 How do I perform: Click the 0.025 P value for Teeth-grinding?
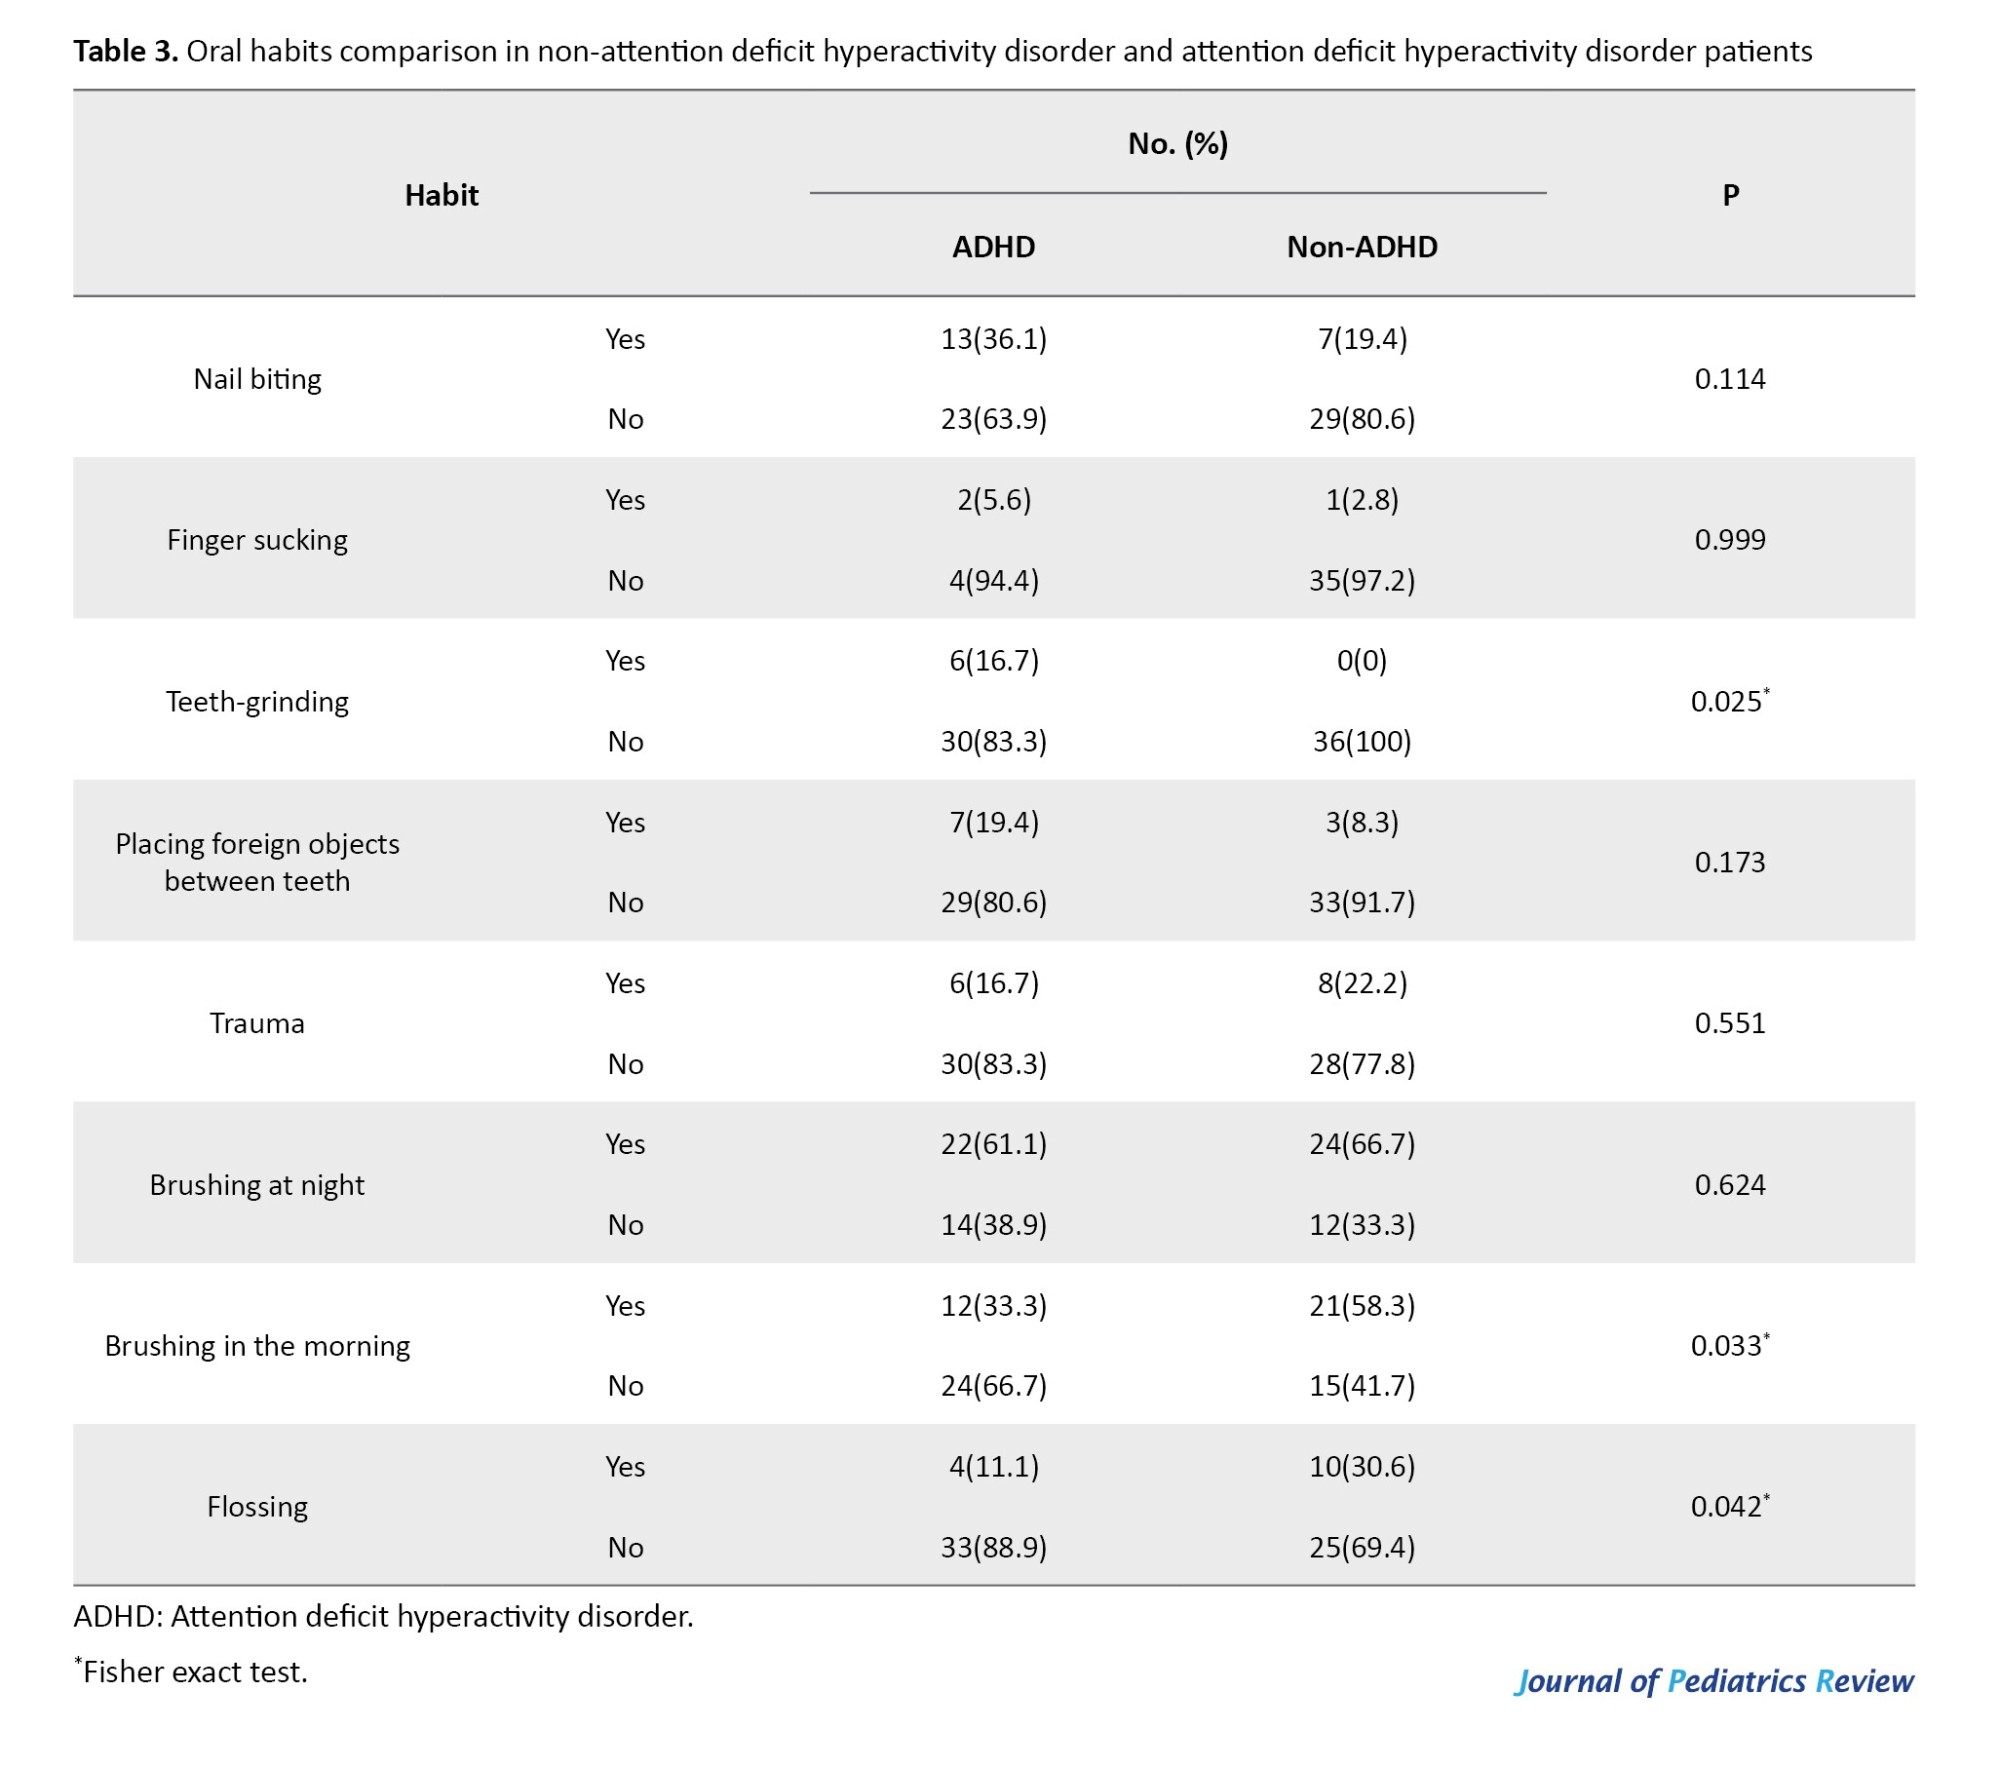1728,702
